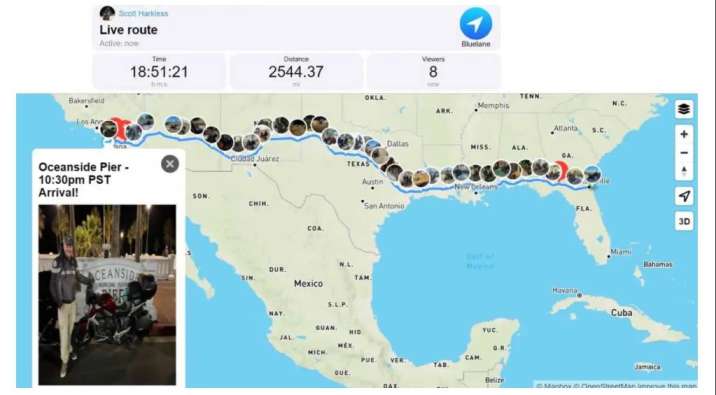Click the Viewers count card
Image resolution: width=716 pixels, height=395 pixels.
433,71
